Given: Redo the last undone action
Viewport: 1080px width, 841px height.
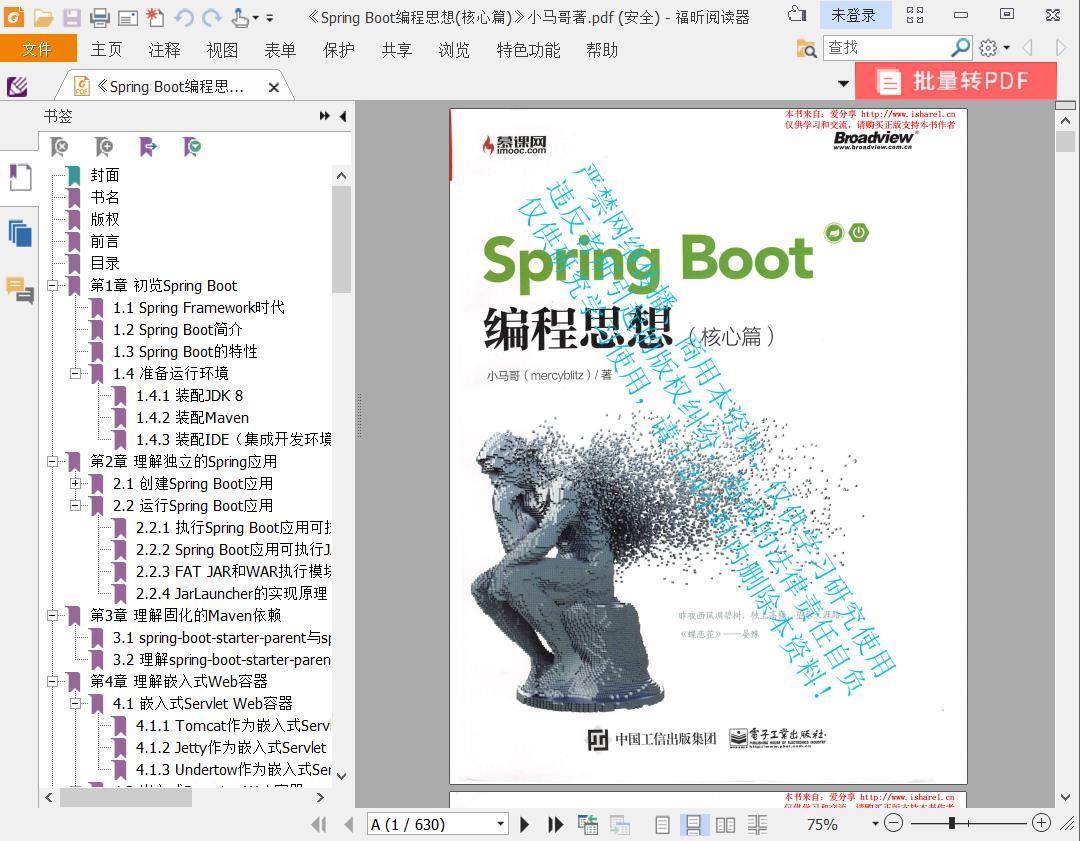Looking at the screenshot, I should [x=212, y=17].
